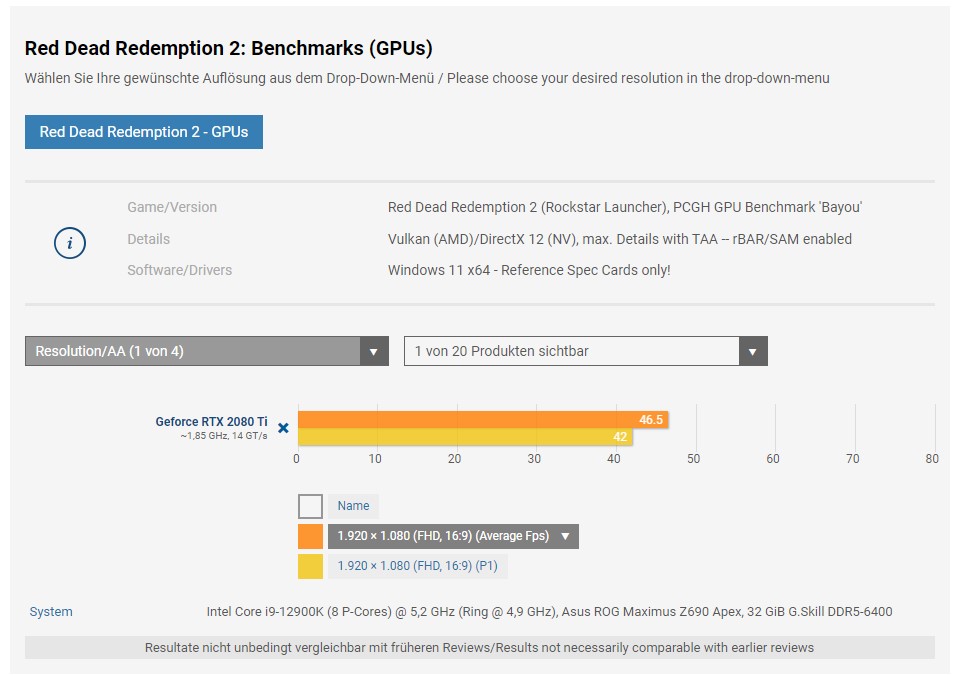Open Resolution/AA (1 von 4) selector
This screenshot has height=675, width=955.
point(206,352)
